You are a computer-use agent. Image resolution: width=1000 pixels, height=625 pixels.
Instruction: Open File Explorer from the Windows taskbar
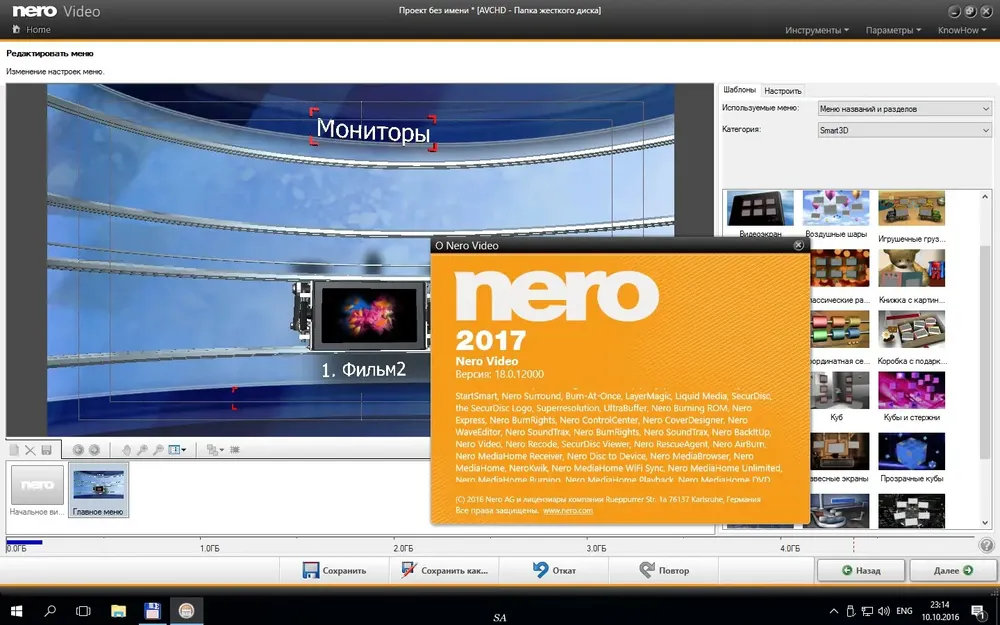coord(118,610)
